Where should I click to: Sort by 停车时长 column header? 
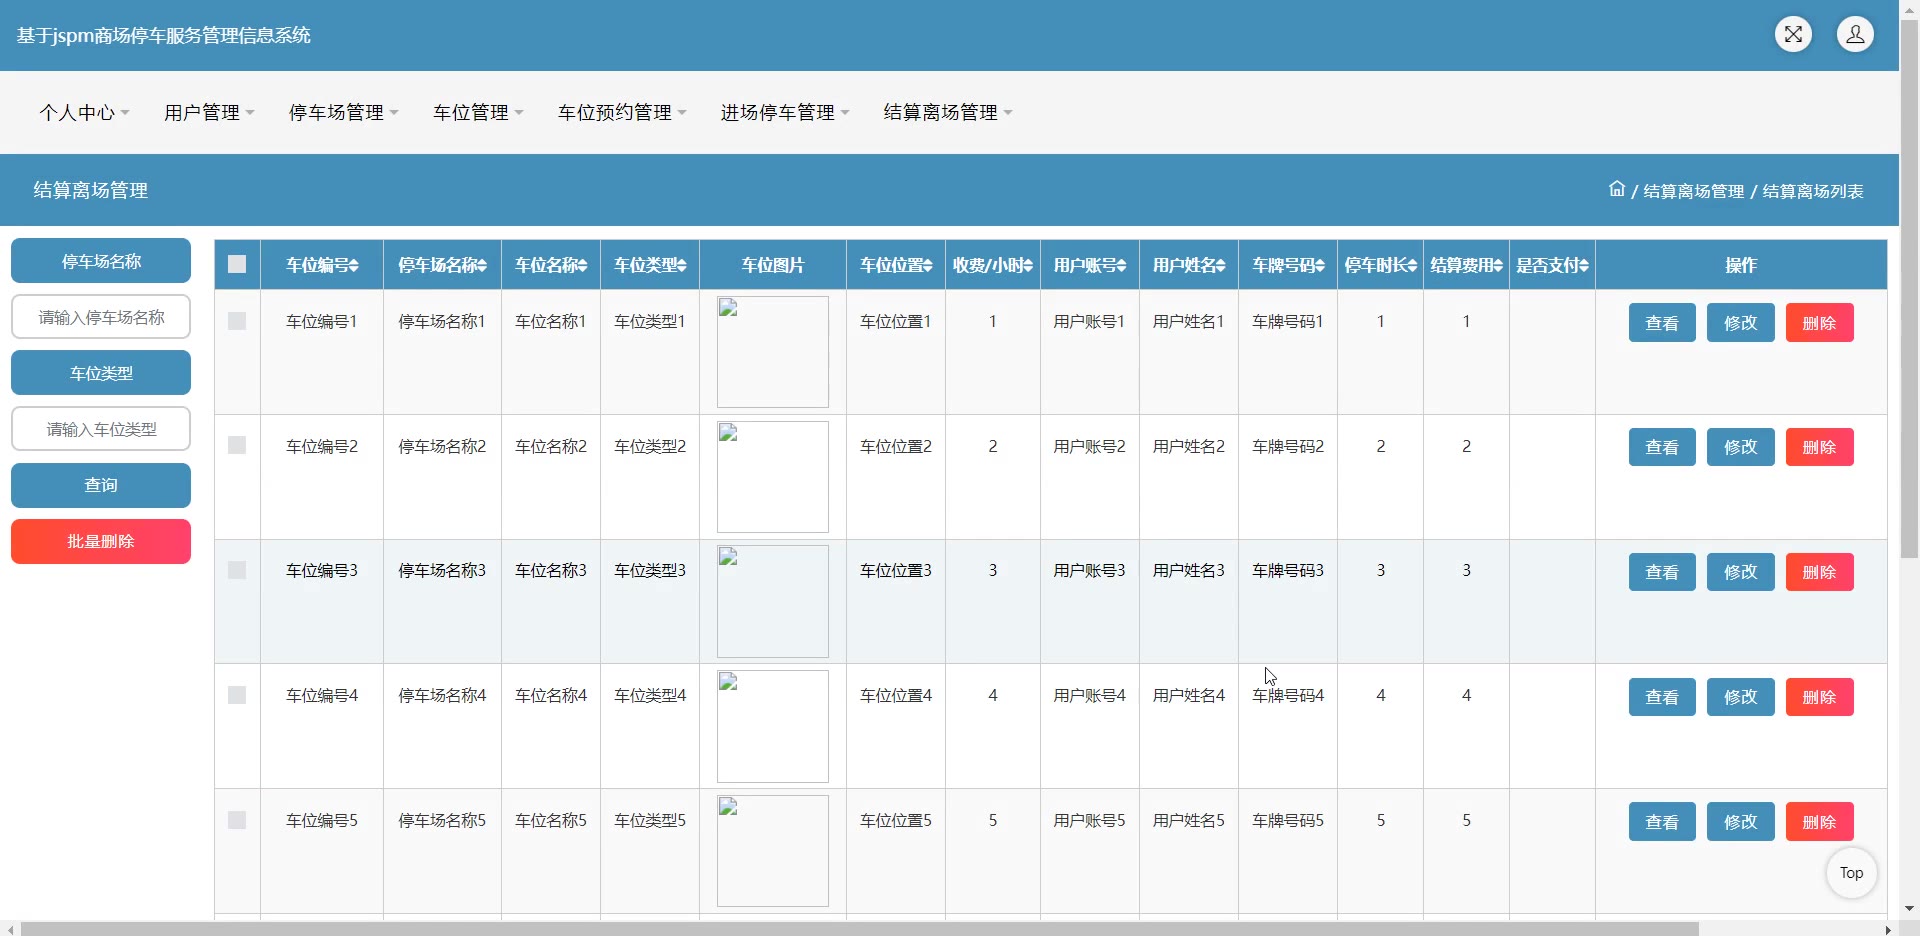coord(1381,265)
